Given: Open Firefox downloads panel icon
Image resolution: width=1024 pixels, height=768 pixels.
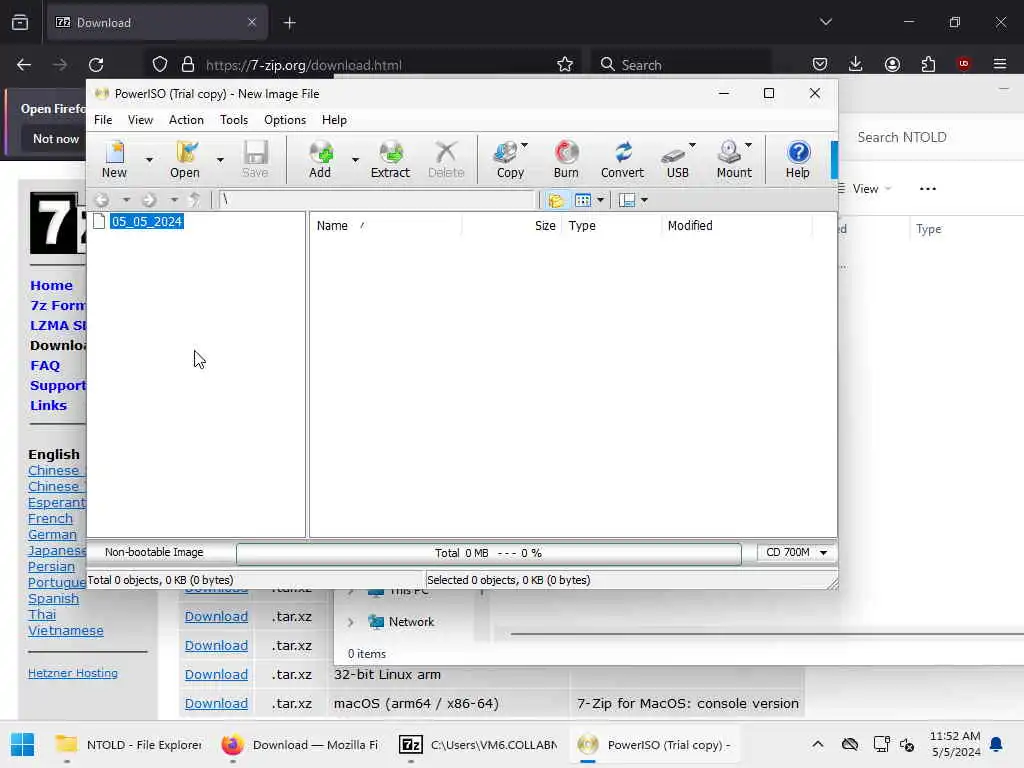Looking at the screenshot, I should 856,64.
